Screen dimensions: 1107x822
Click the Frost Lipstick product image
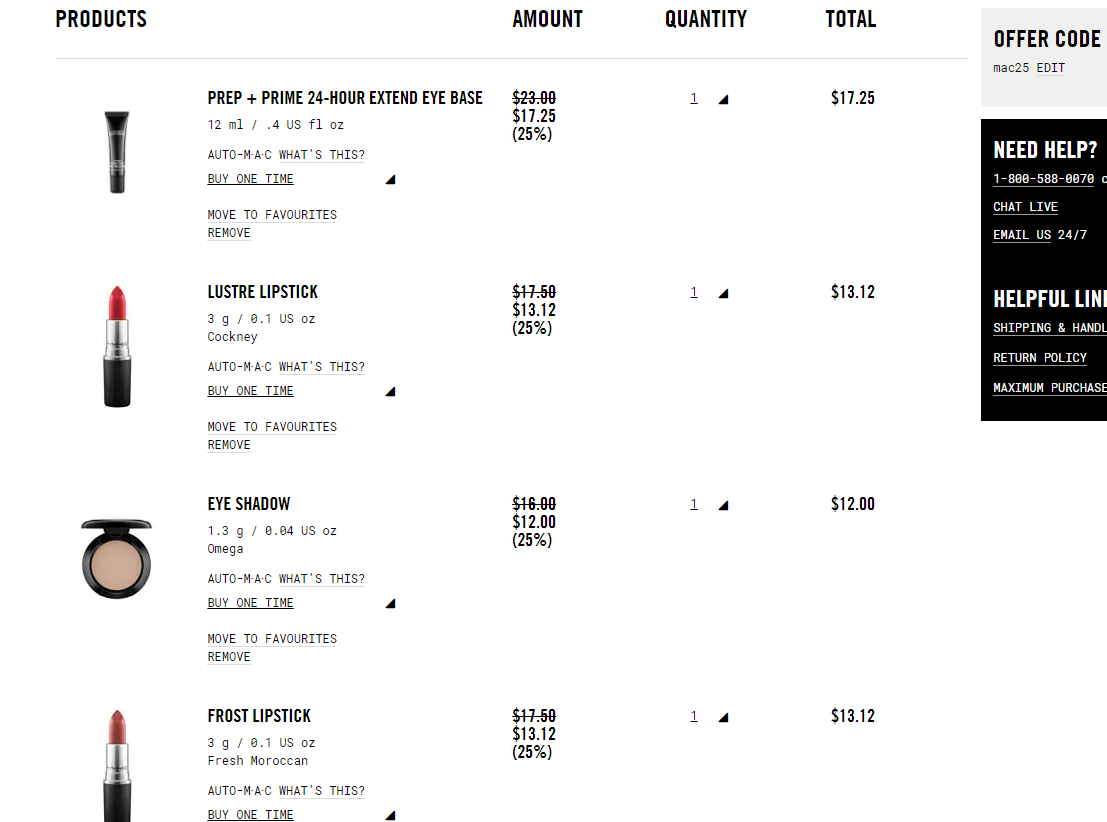(117, 765)
